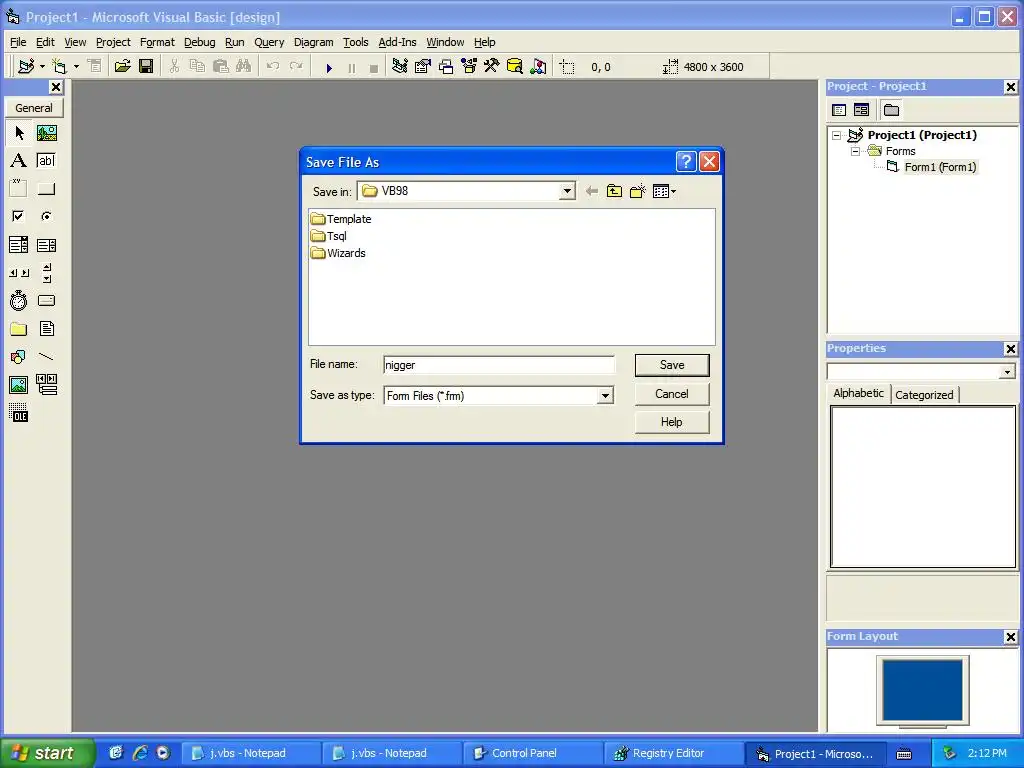Screen dimensions: 1024x768
Task: Select the ListBox control tool
Action: [46, 245]
